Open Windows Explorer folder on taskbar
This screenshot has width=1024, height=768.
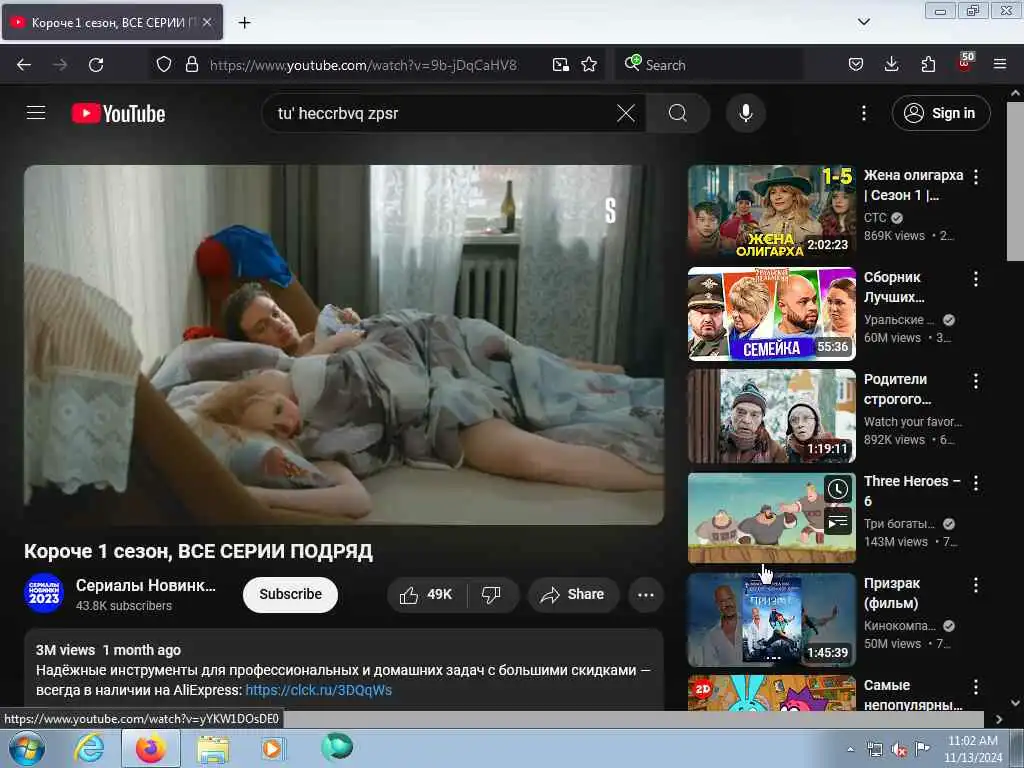point(213,748)
